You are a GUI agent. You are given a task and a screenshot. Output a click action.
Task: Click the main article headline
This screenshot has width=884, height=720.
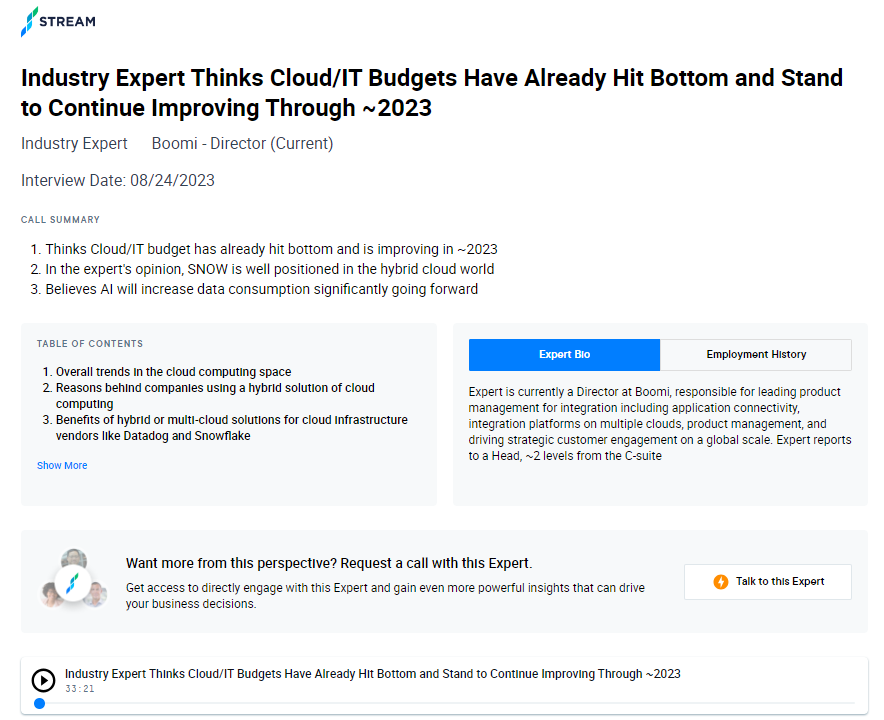click(432, 93)
